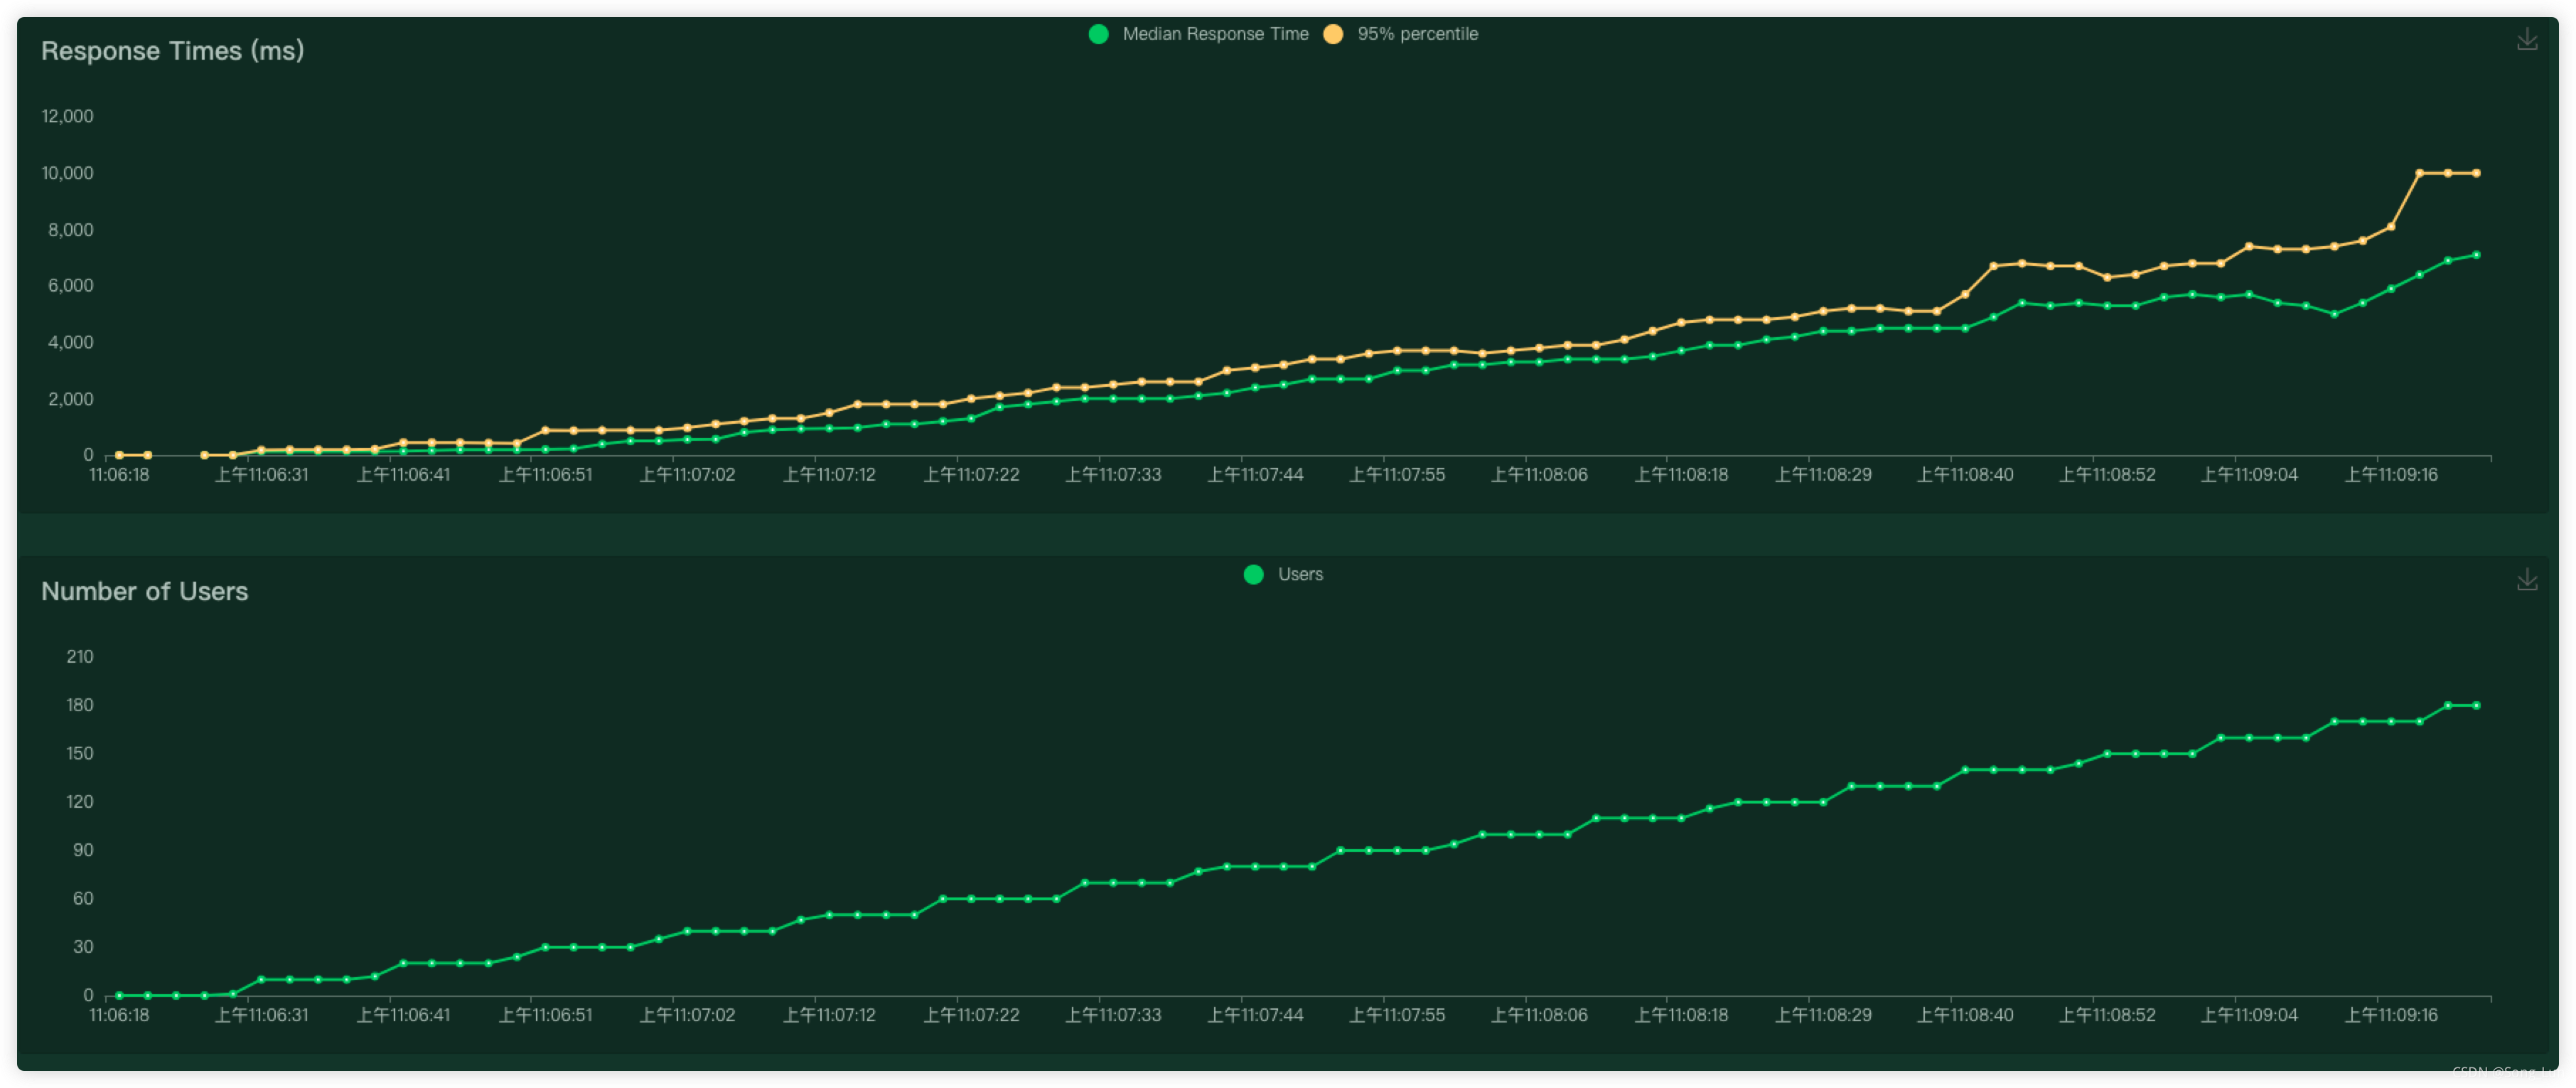Click the 11:06:18 label on Response Times axis

[x=119, y=475]
